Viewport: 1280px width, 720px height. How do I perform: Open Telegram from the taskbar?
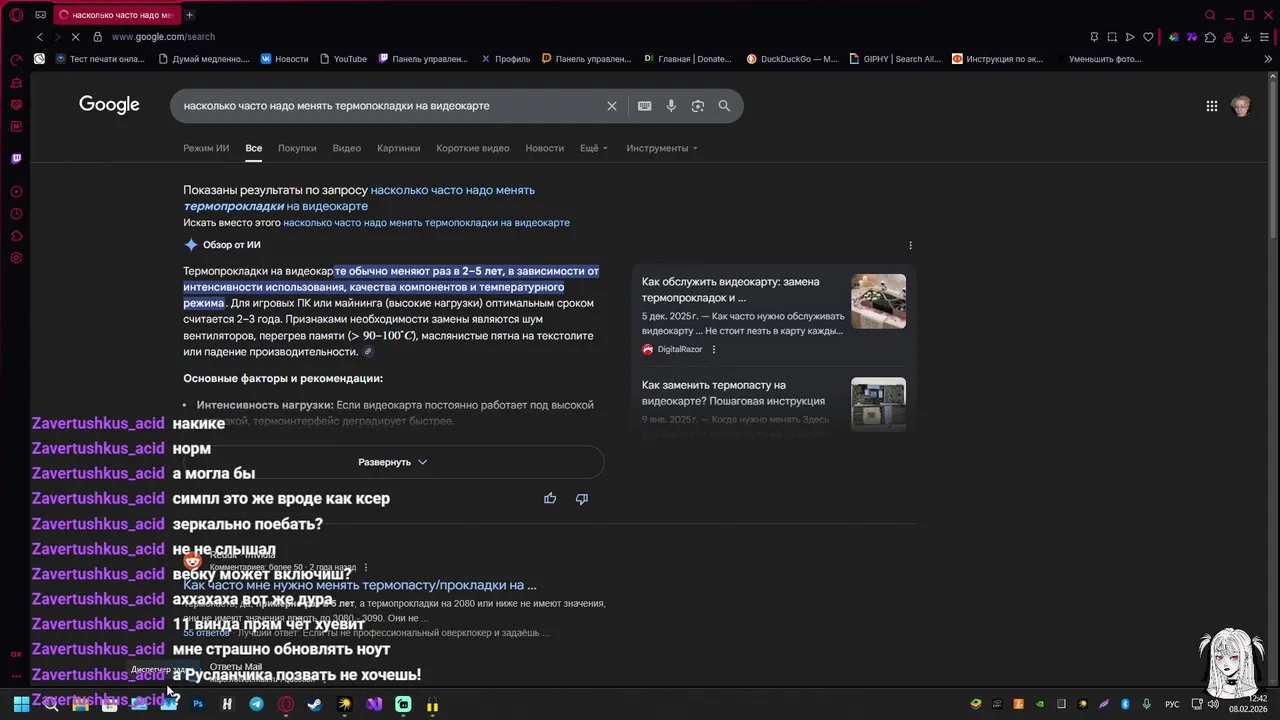256,704
